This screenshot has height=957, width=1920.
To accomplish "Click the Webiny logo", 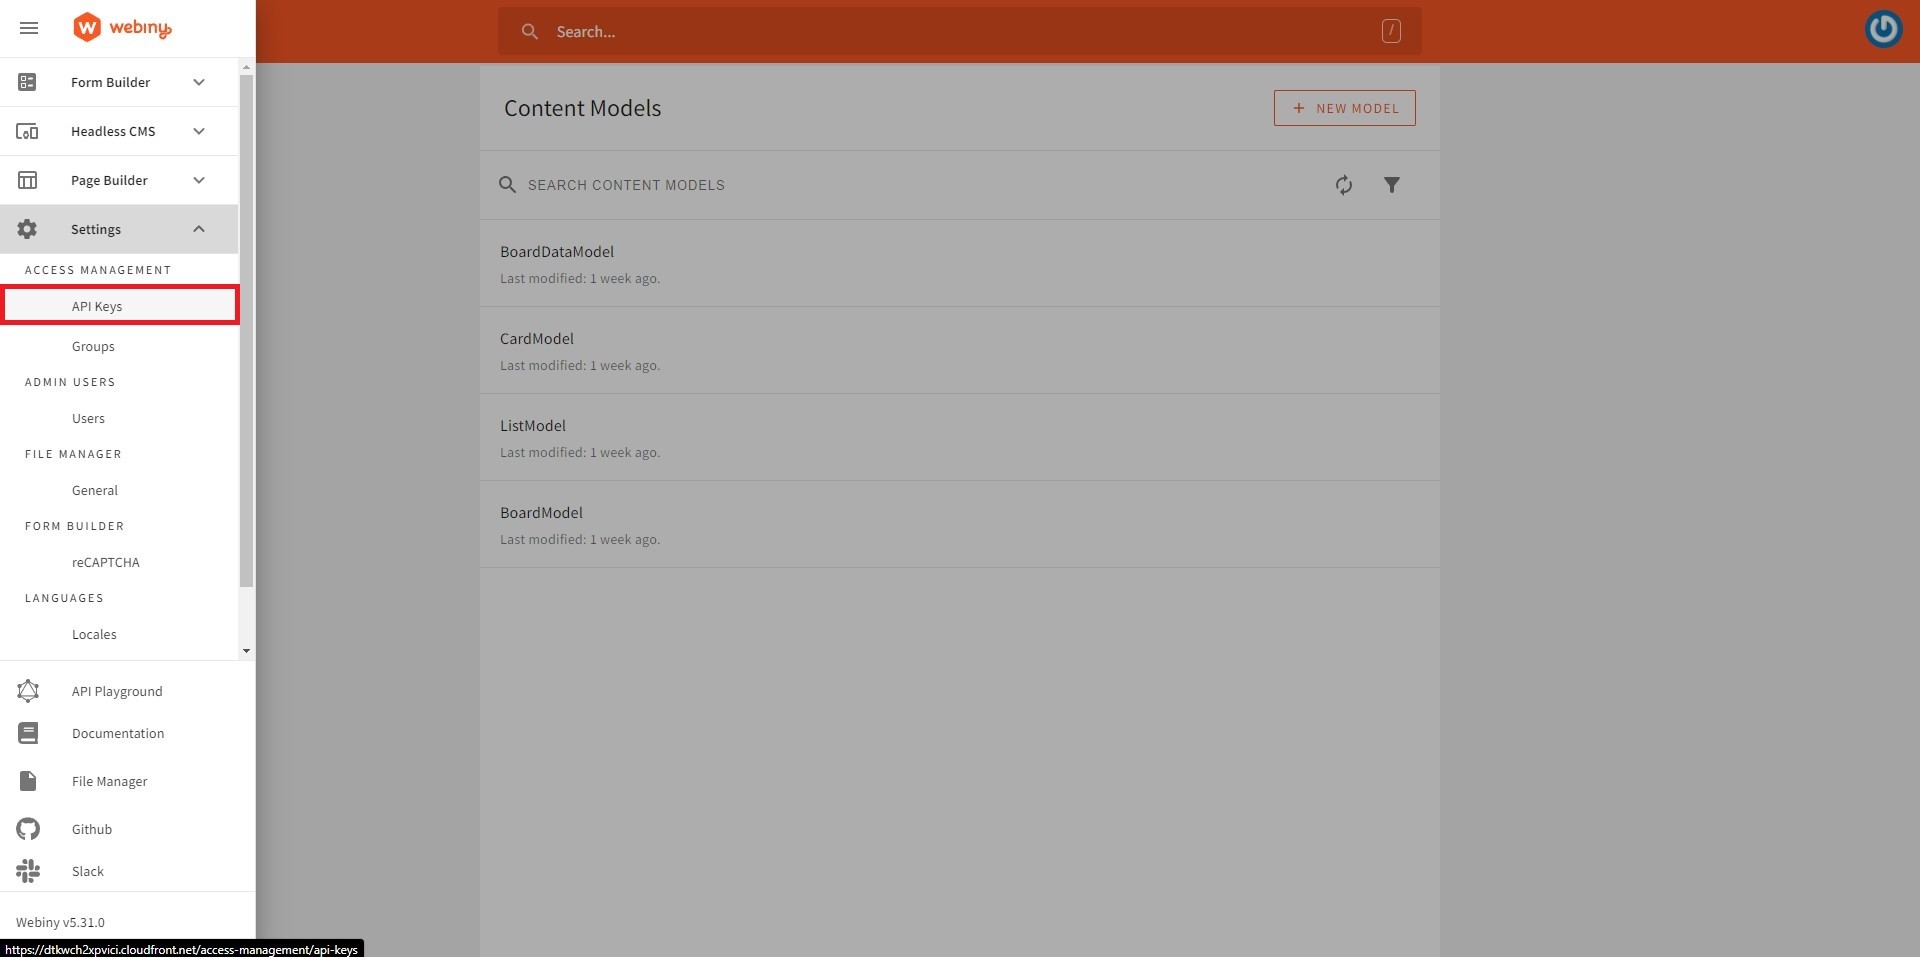I will click(x=122, y=27).
